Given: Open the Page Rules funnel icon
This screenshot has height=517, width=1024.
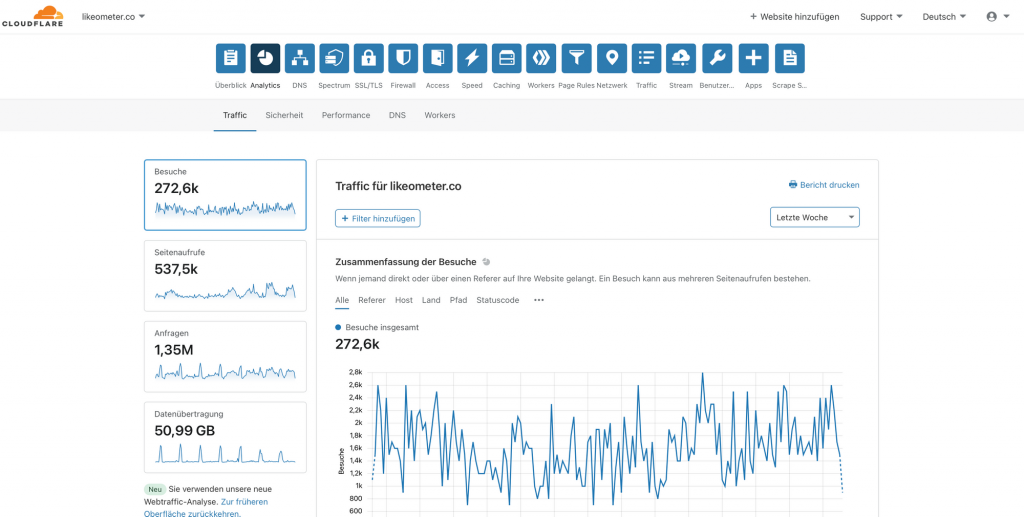Looking at the screenshot, I should tap(577, 58).
